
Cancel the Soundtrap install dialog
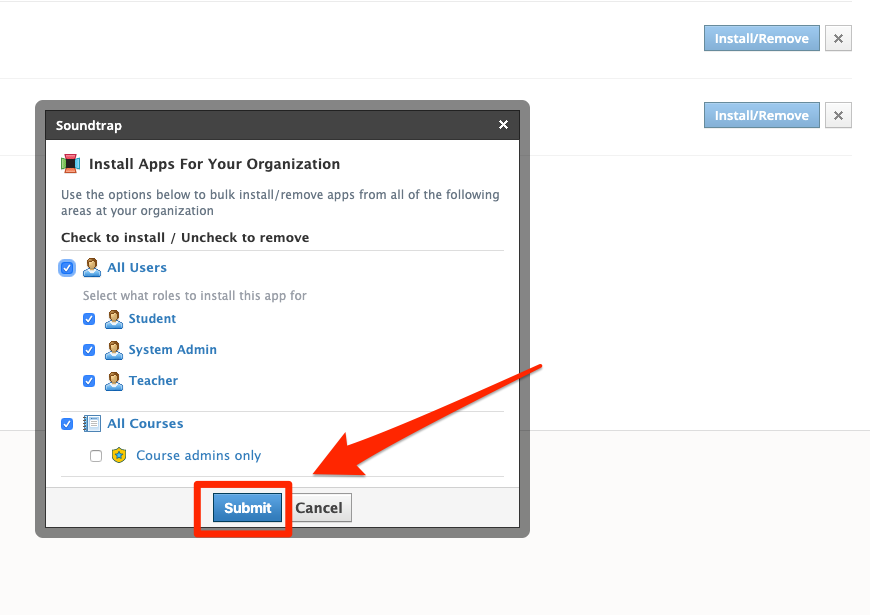click(319, 508)
